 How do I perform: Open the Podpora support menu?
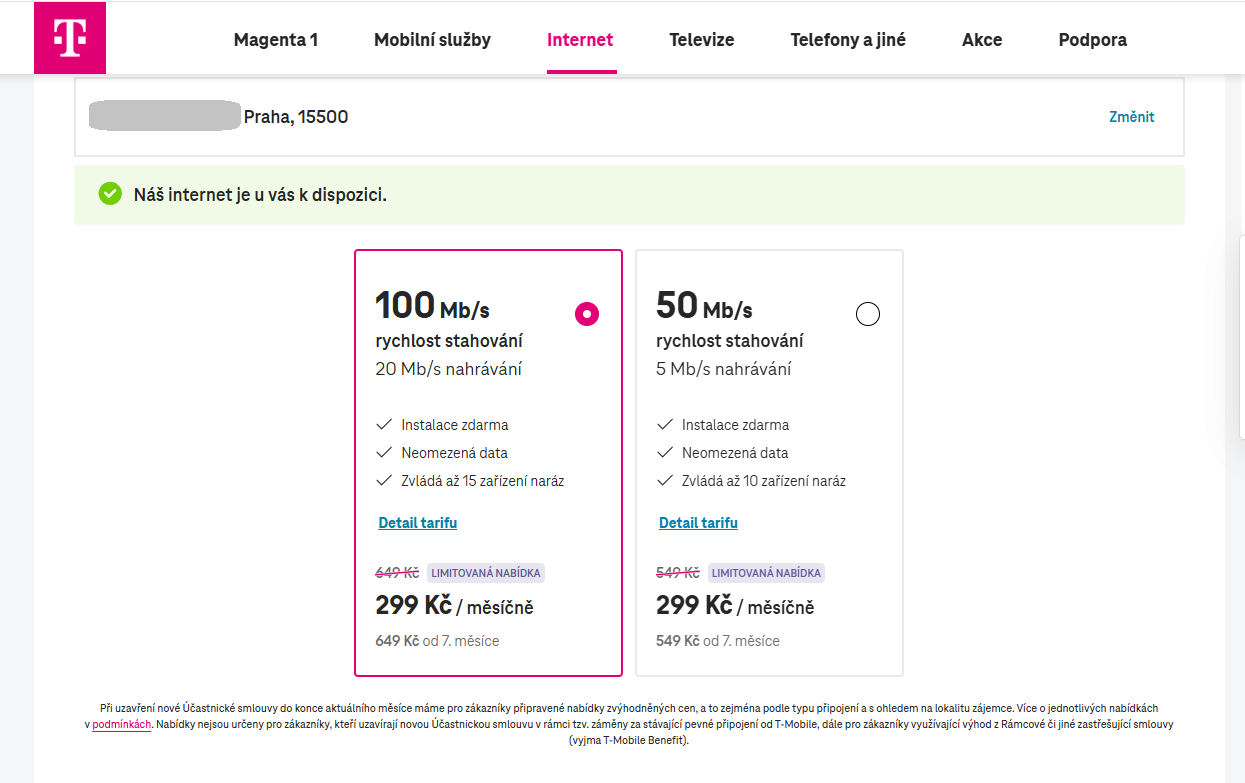pos(1092,40)
